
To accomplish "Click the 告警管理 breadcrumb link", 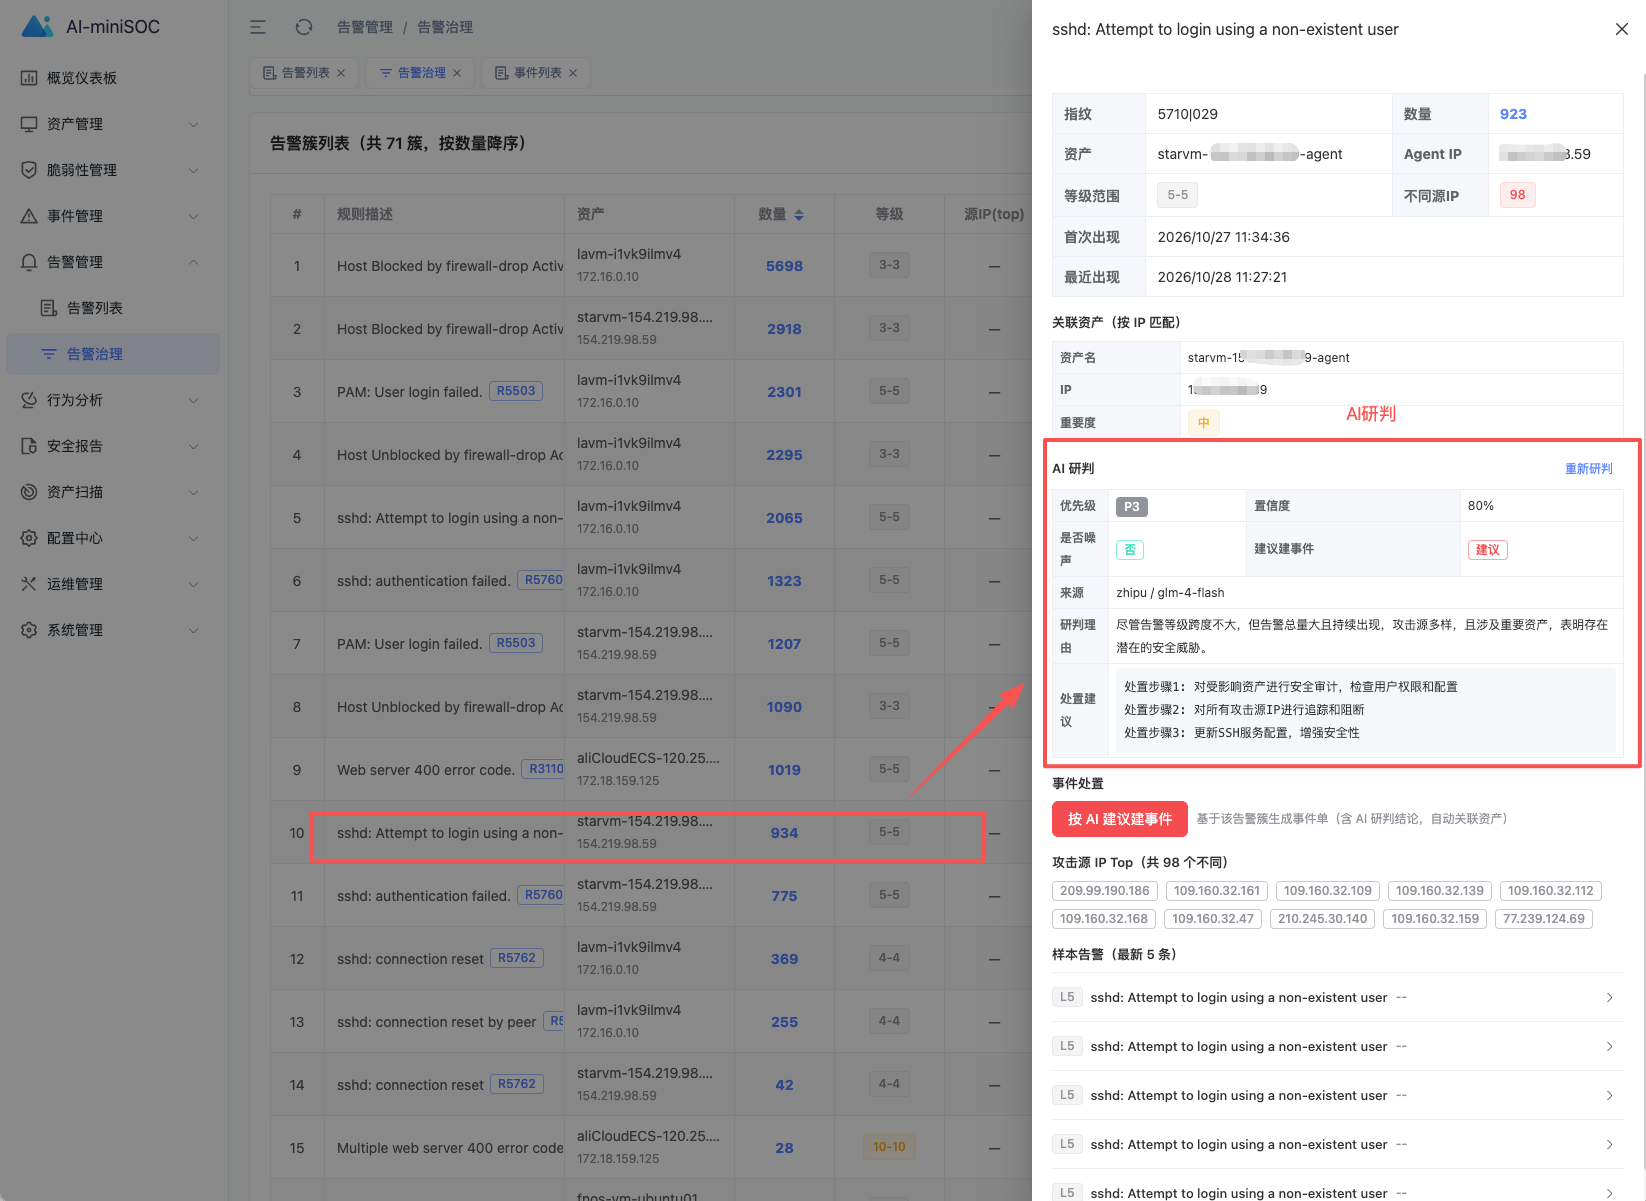I will pyautogui.click(x=365, y=27).
